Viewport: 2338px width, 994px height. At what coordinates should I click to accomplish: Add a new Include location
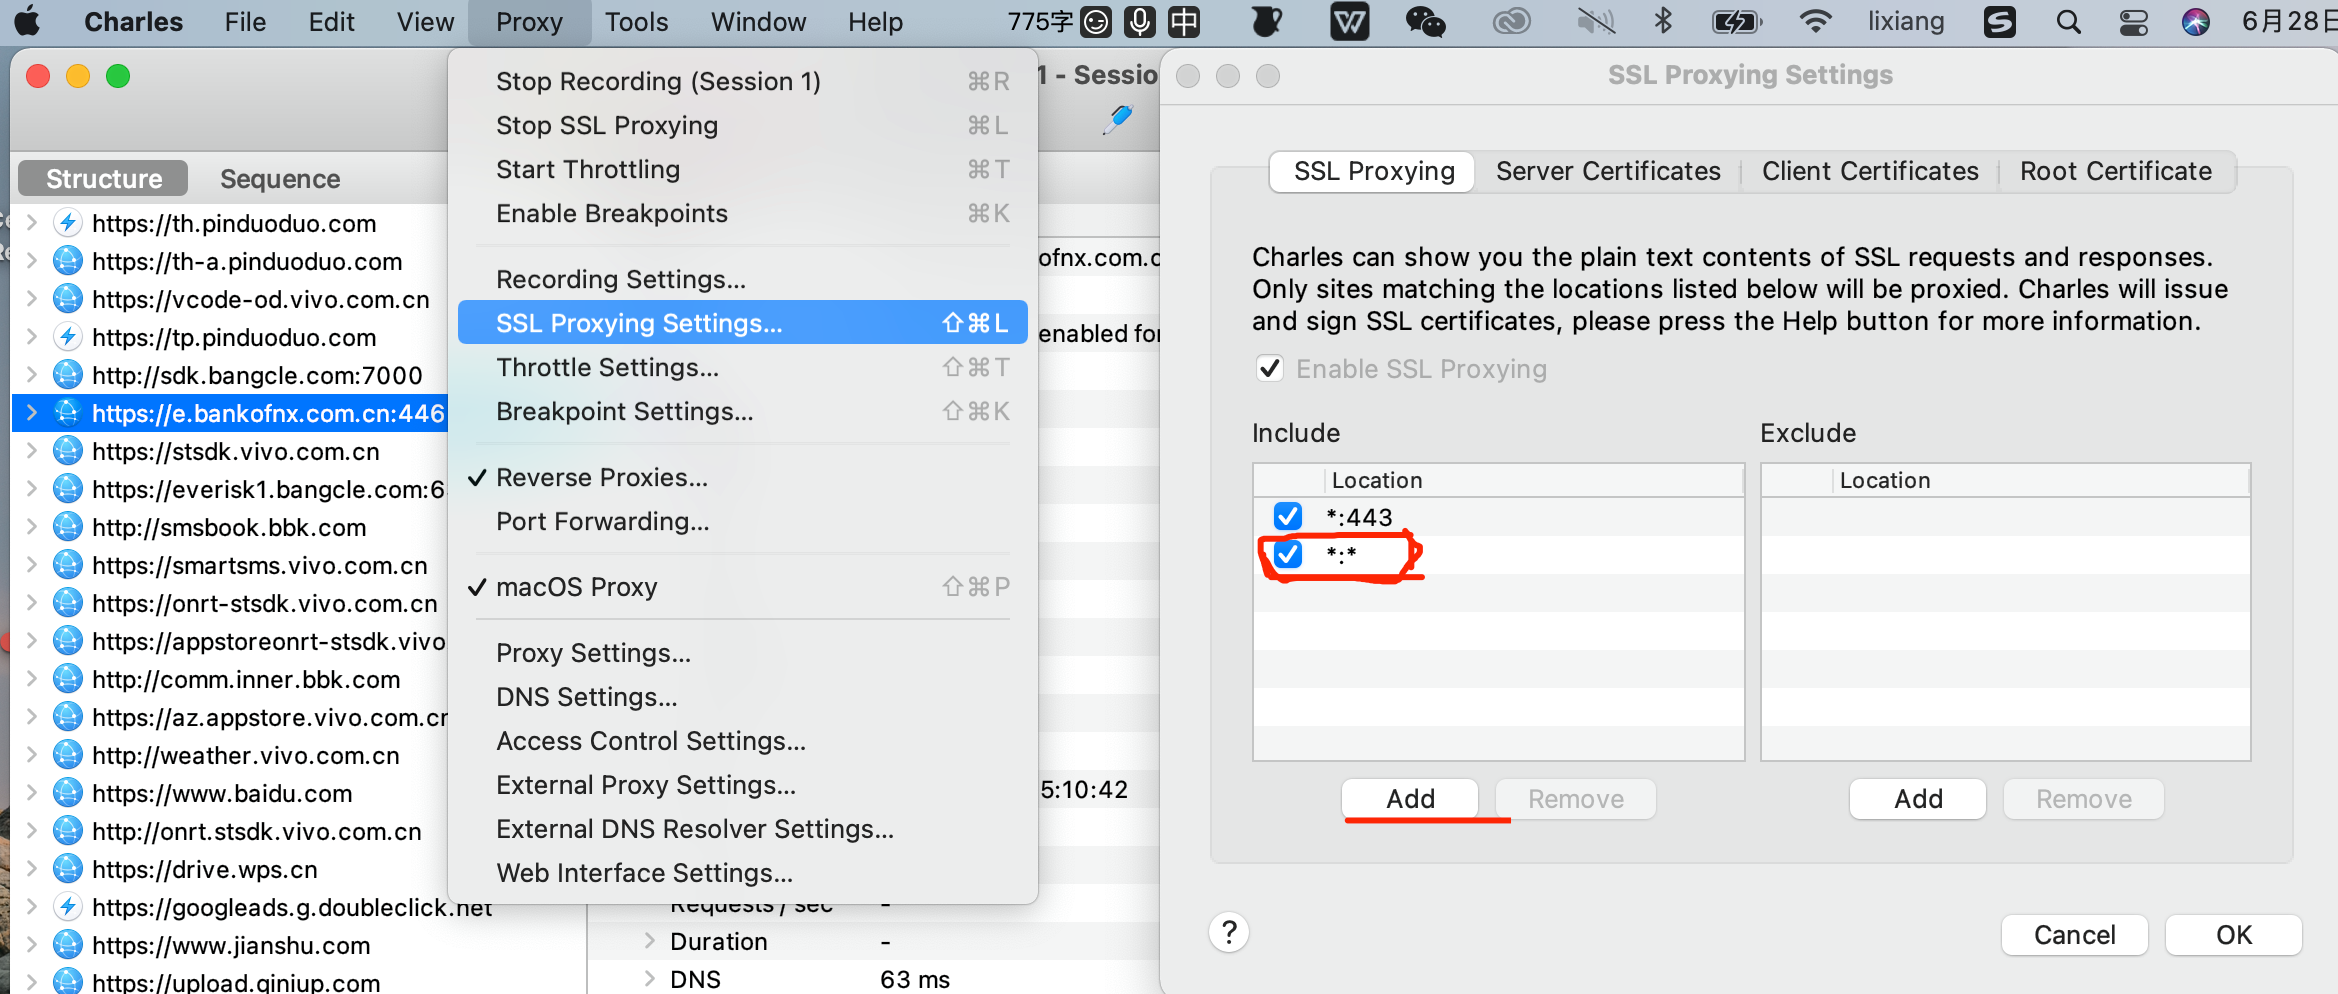click(1410, 799)
